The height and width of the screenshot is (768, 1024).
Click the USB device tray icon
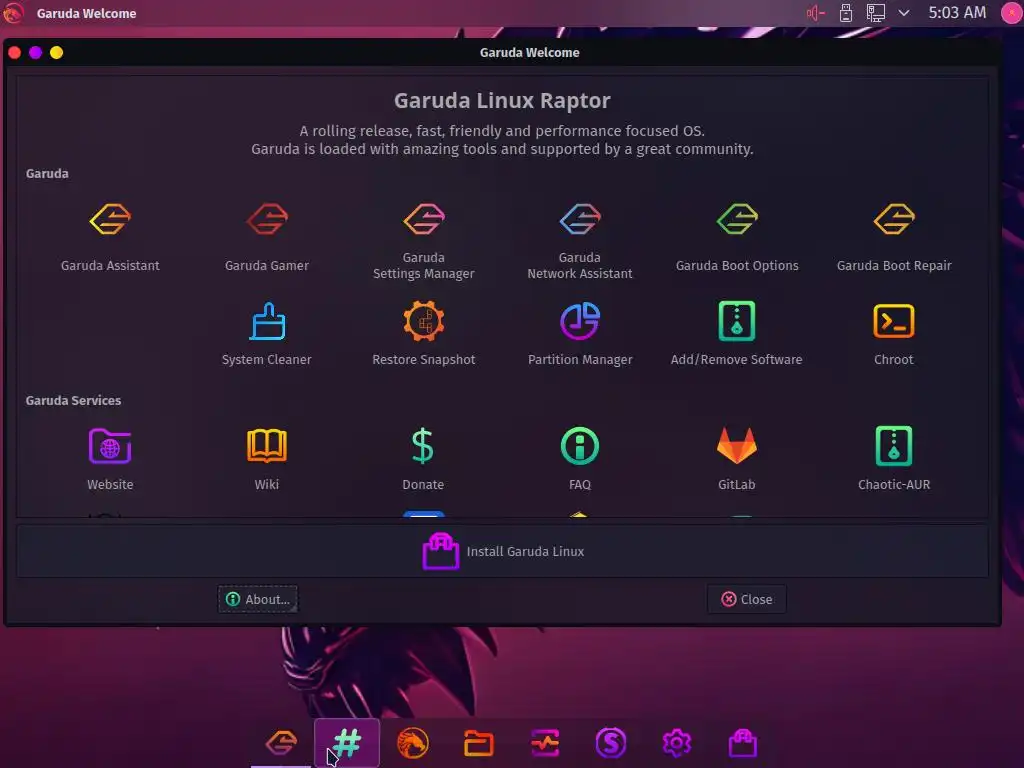[x=846, y=13]
